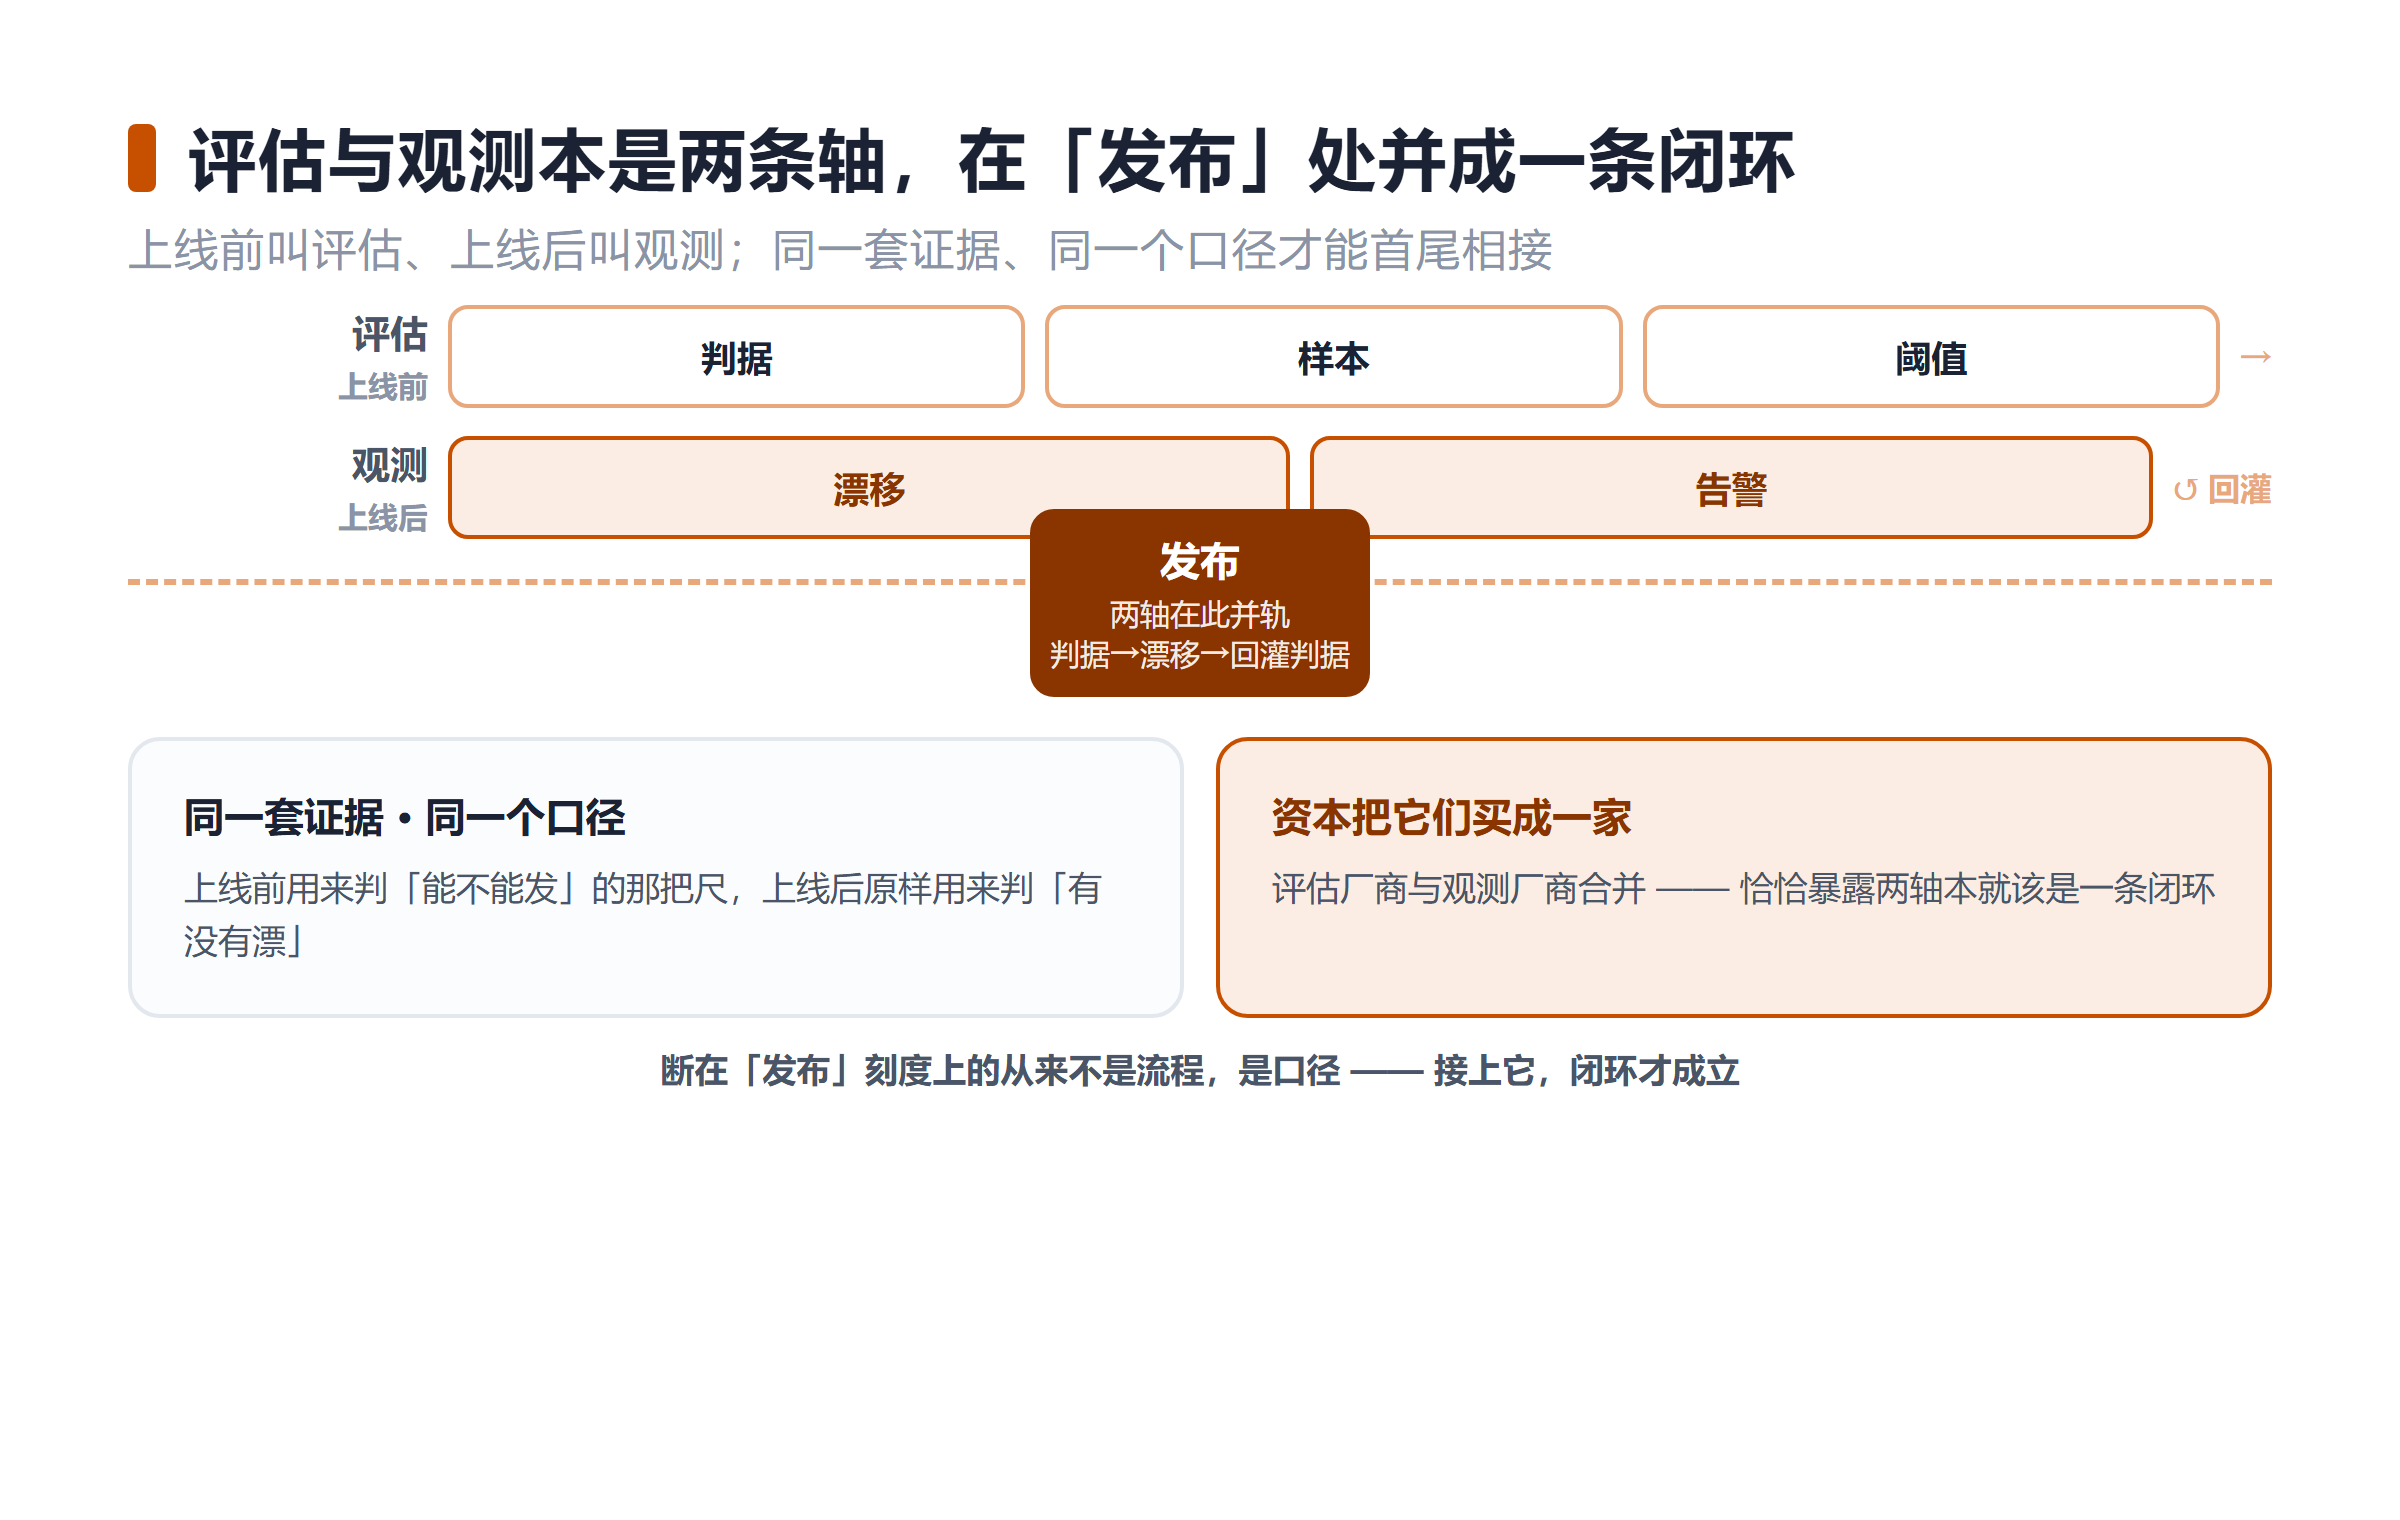Screen dimensions: 2400x1520
Task: Click the bottom conclusion sentence
Action: [x=1200, y=1071]
